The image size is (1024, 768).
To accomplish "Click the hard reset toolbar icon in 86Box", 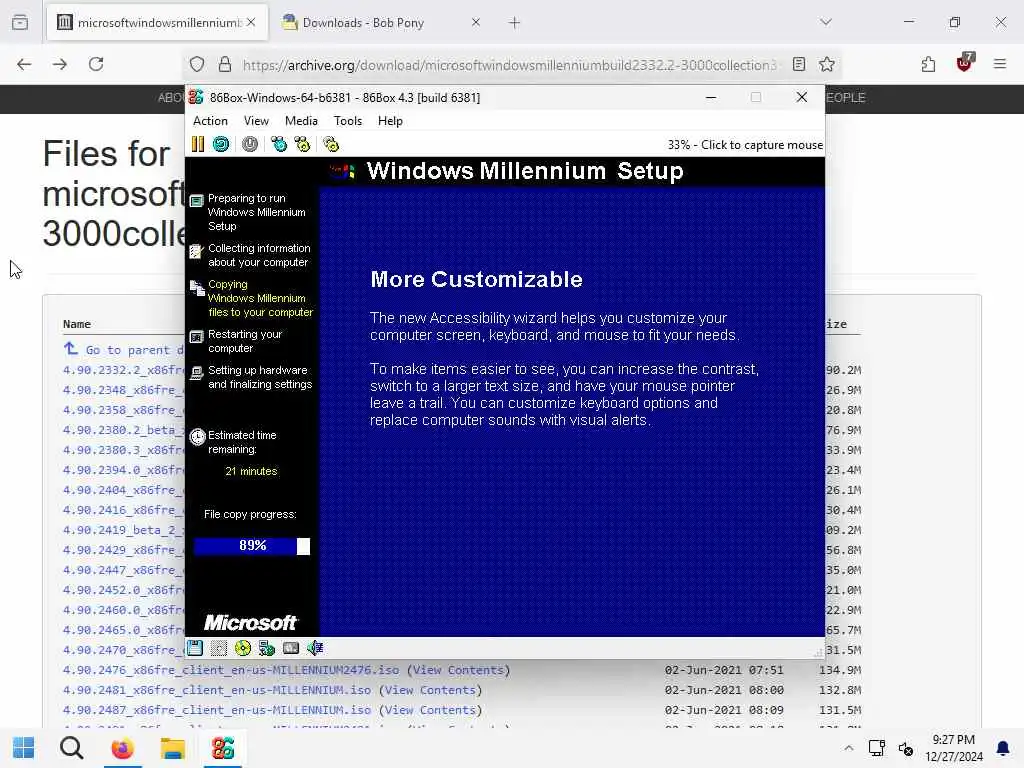I will 221,144.
